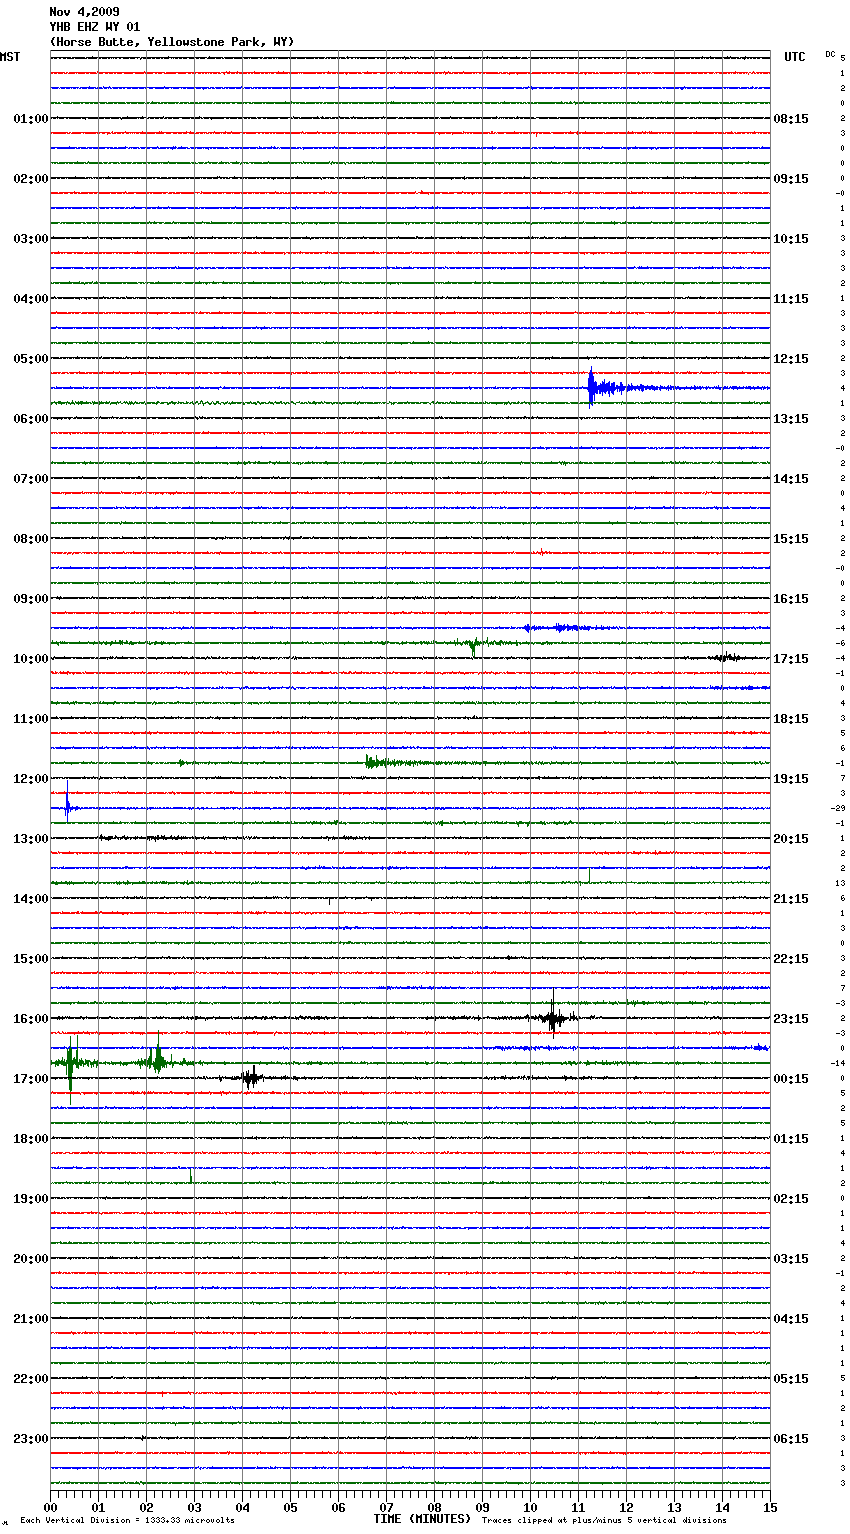
Task: Click the '05' minute axis tick label
Action: click(291, 1507)
